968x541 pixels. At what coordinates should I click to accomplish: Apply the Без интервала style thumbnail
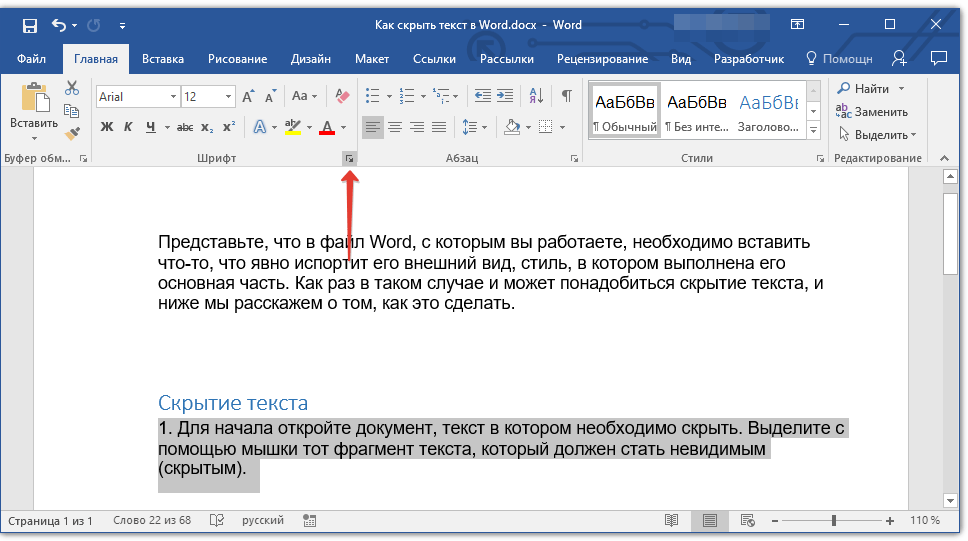[696, 110]
